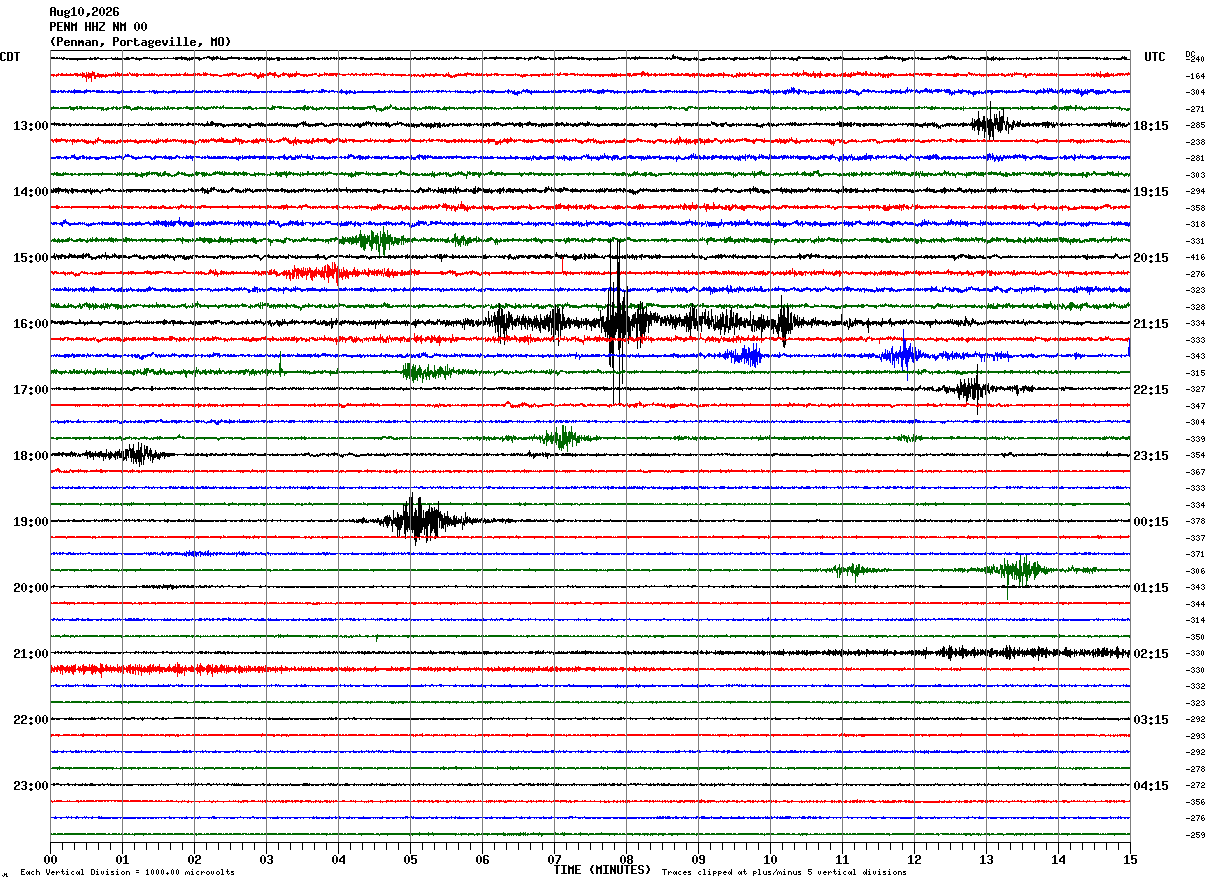Click the TIME (MINUTES) axis label
The image size is (1210, 886).
602,870
